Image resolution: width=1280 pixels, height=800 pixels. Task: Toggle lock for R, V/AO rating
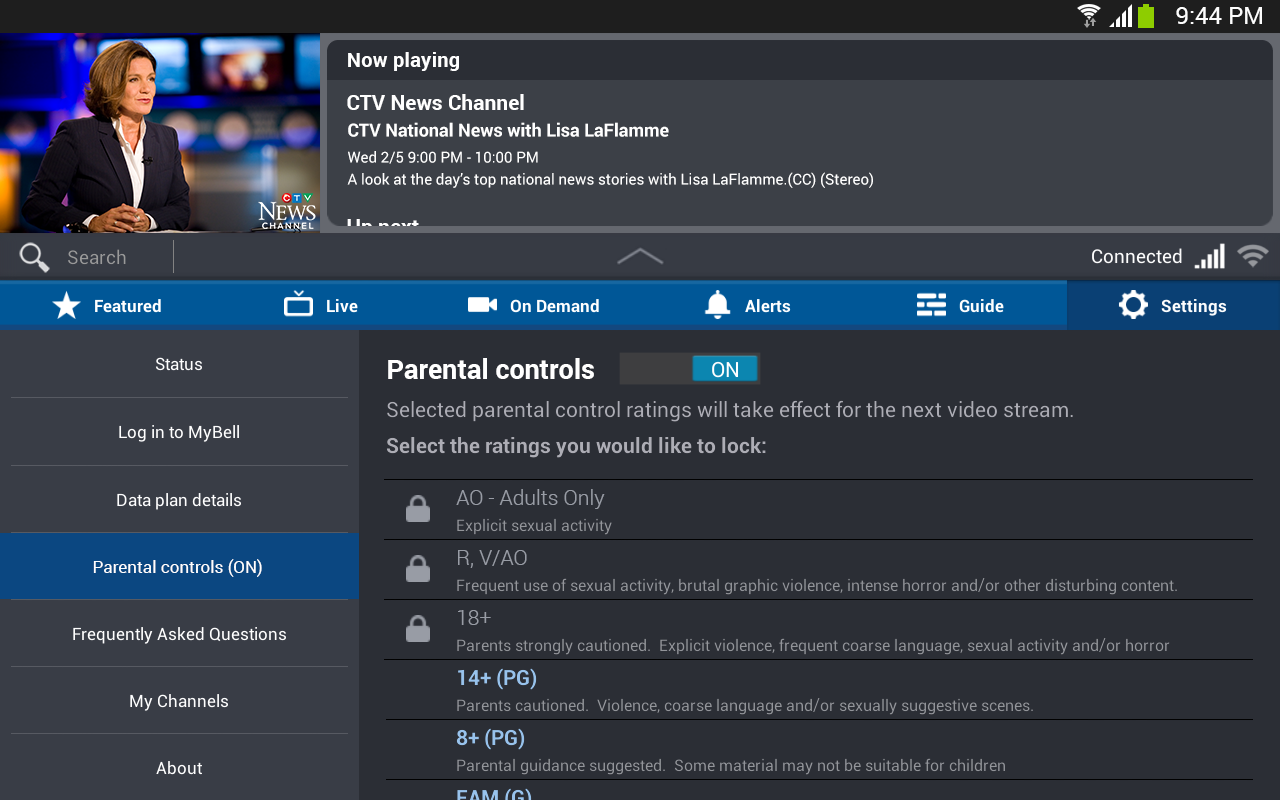[x=818, y=570]
